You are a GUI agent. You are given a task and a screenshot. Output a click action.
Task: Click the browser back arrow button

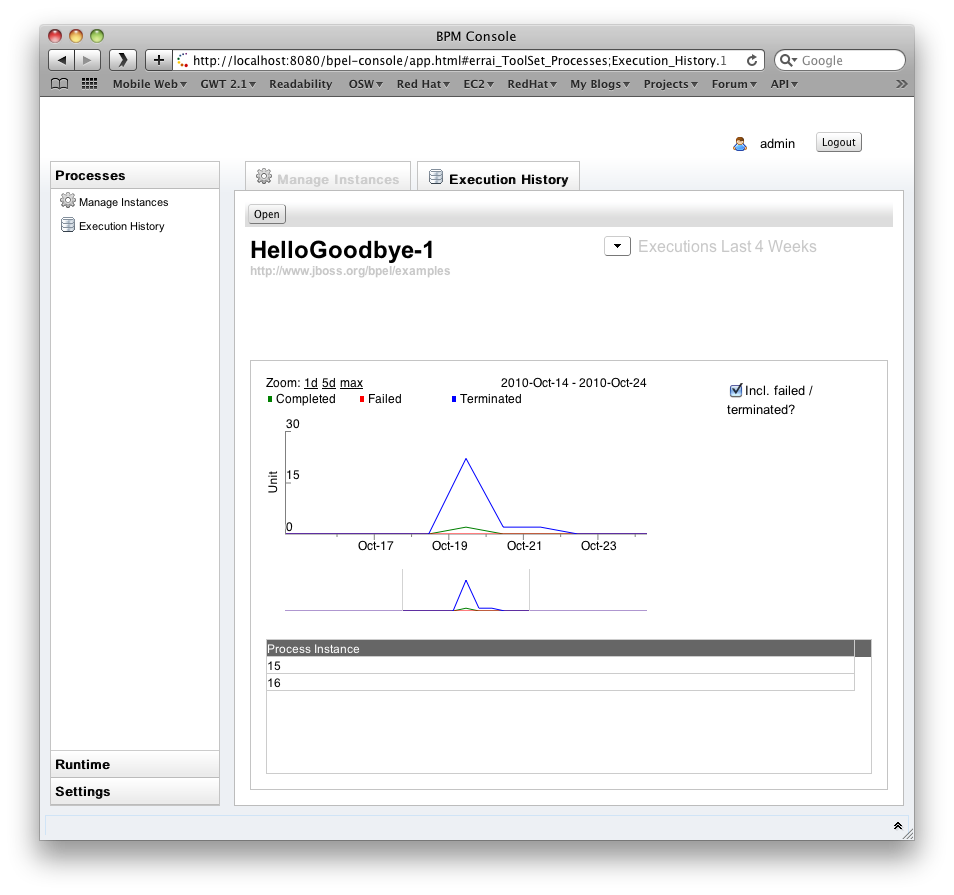(x=61, y=60)
